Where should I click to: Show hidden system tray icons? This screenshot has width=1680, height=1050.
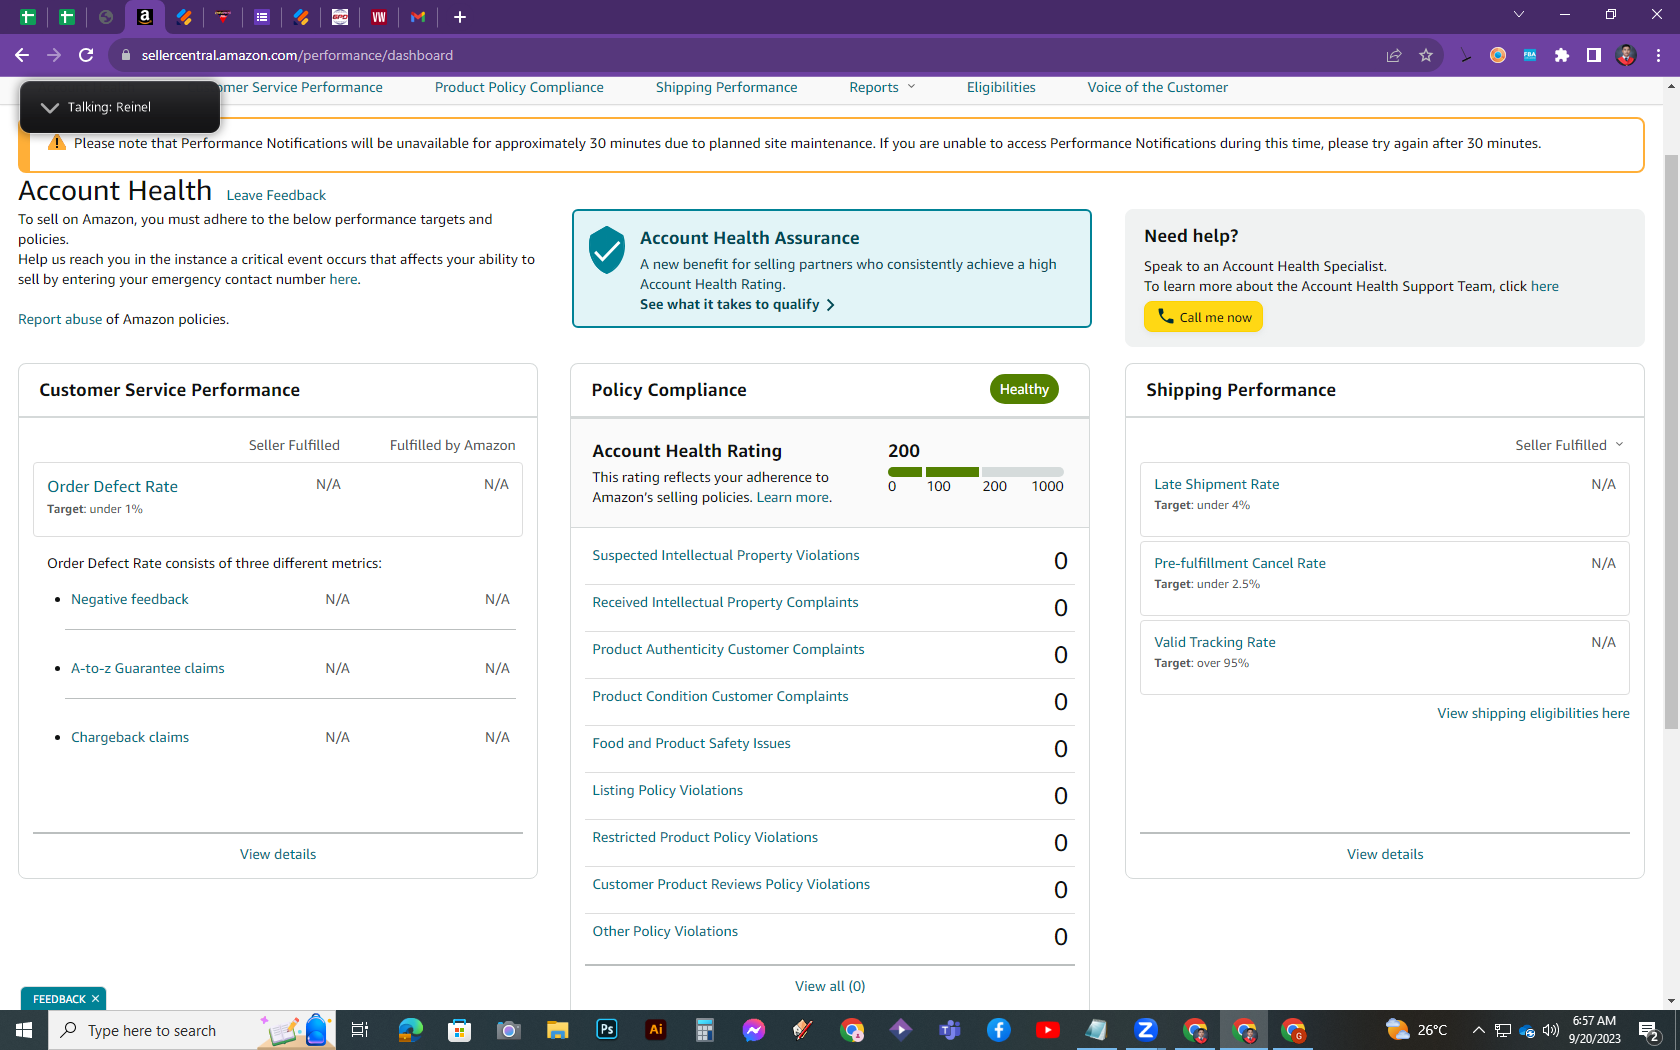[1478, 1030]
